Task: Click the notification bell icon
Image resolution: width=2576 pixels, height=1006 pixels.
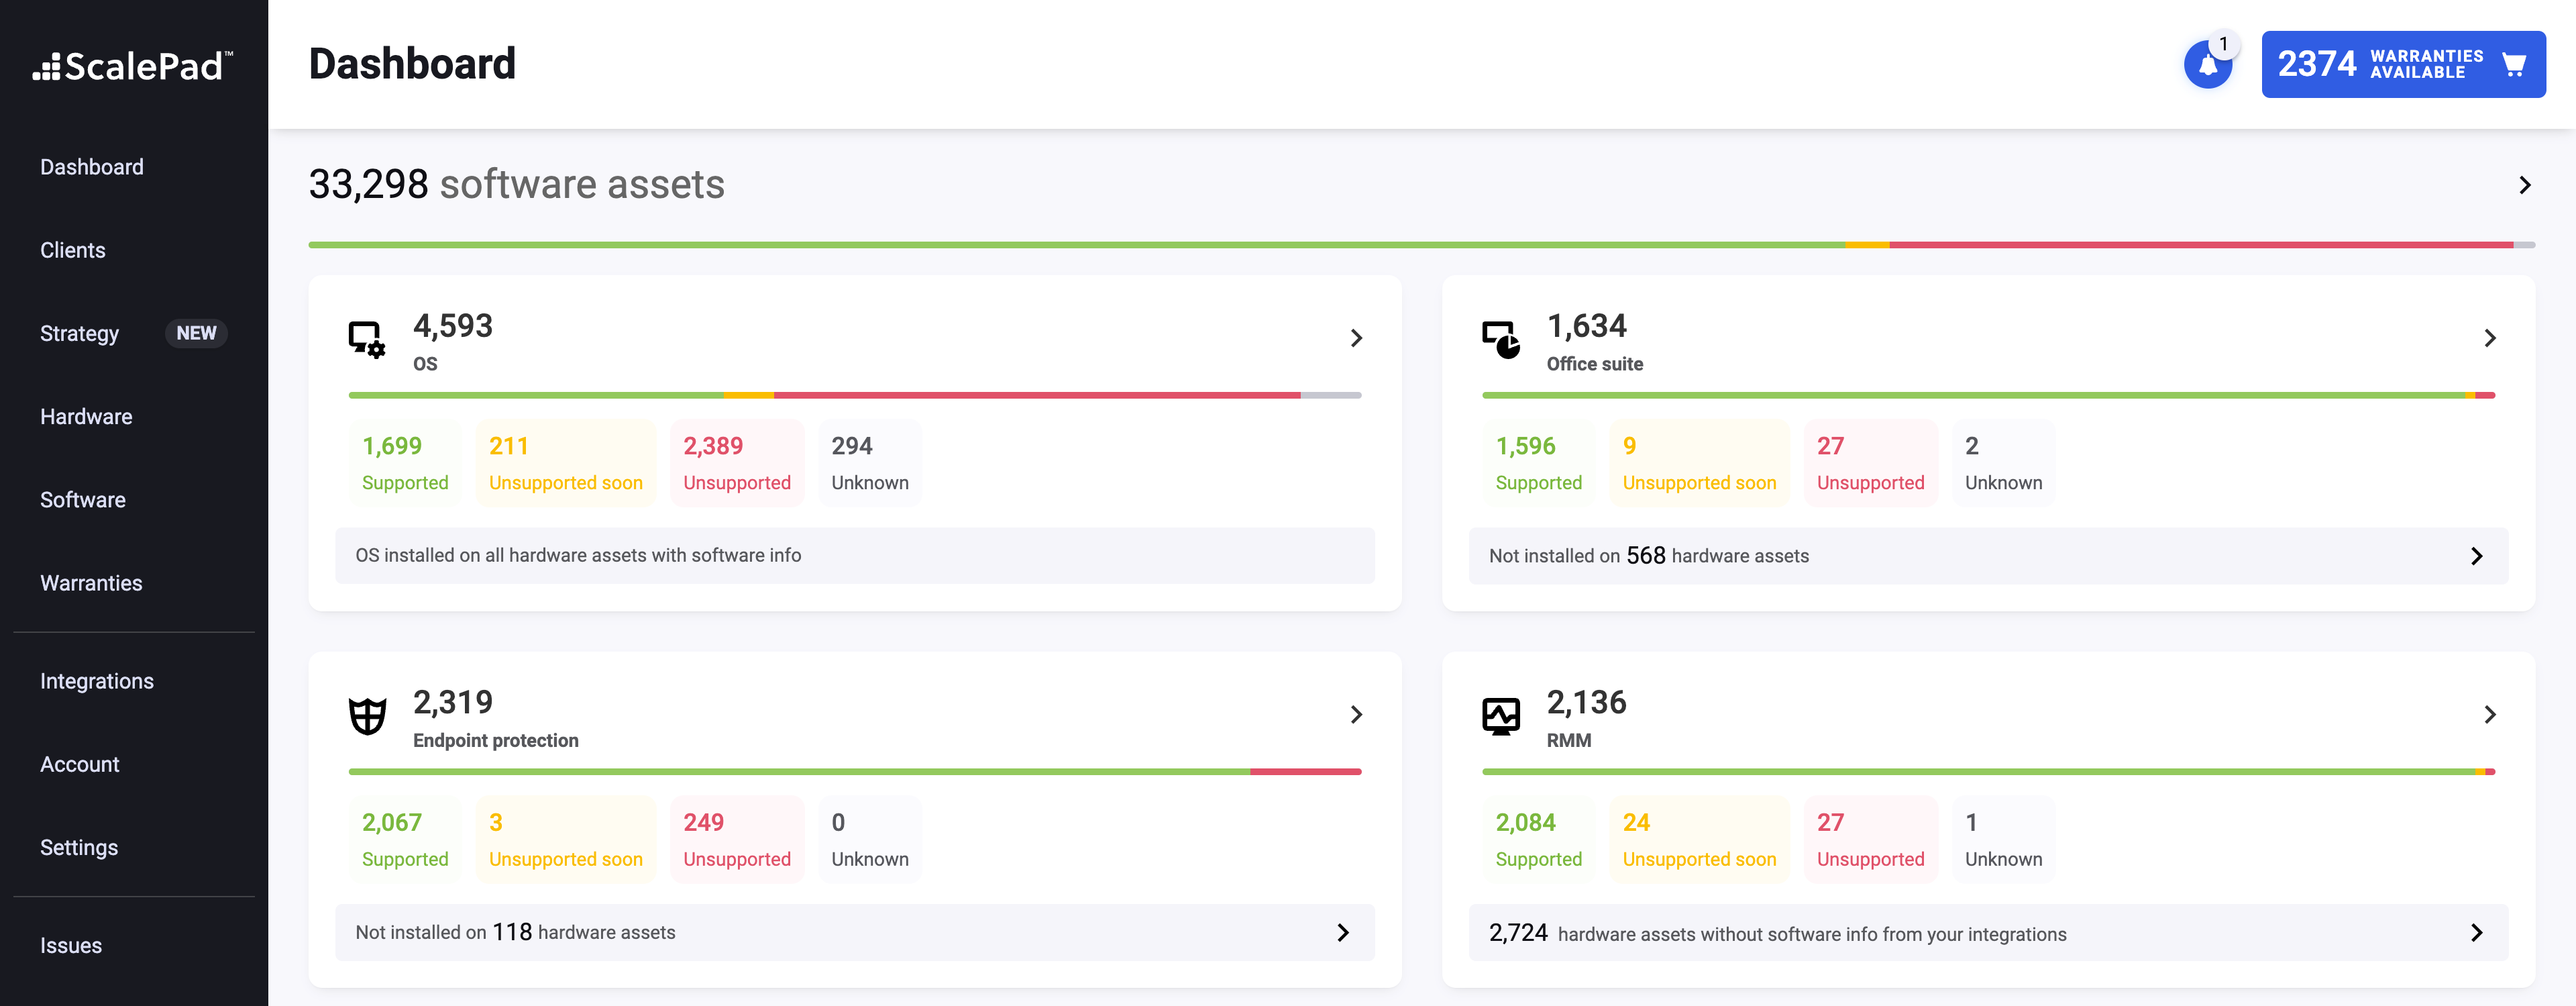Action: coord(2207,66)
